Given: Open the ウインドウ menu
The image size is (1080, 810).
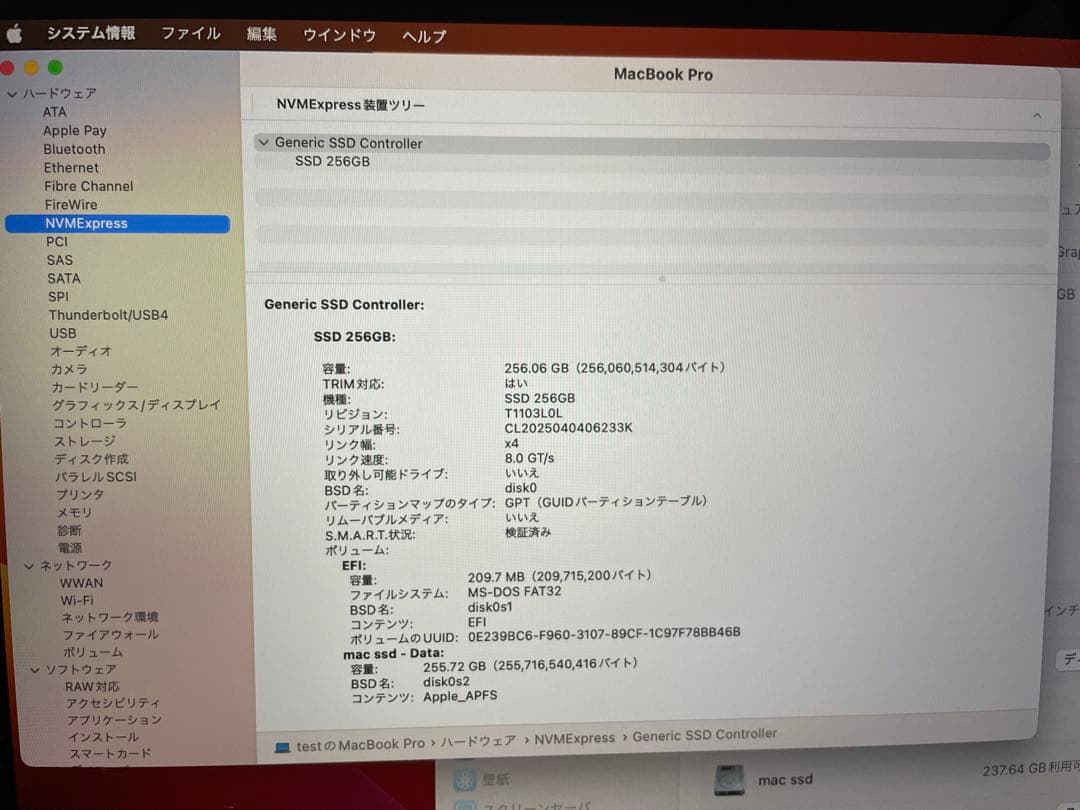Looking at the screenshot, I should [x=338, y=35].
